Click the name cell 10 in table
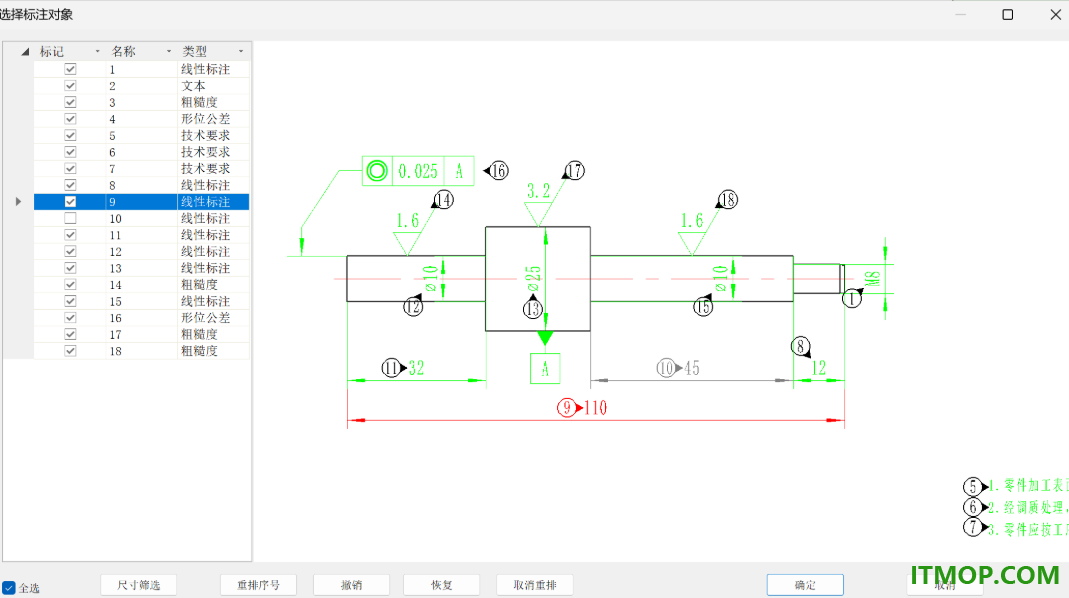The width and height of the screenshot is (1069, 598). [141, 218]
